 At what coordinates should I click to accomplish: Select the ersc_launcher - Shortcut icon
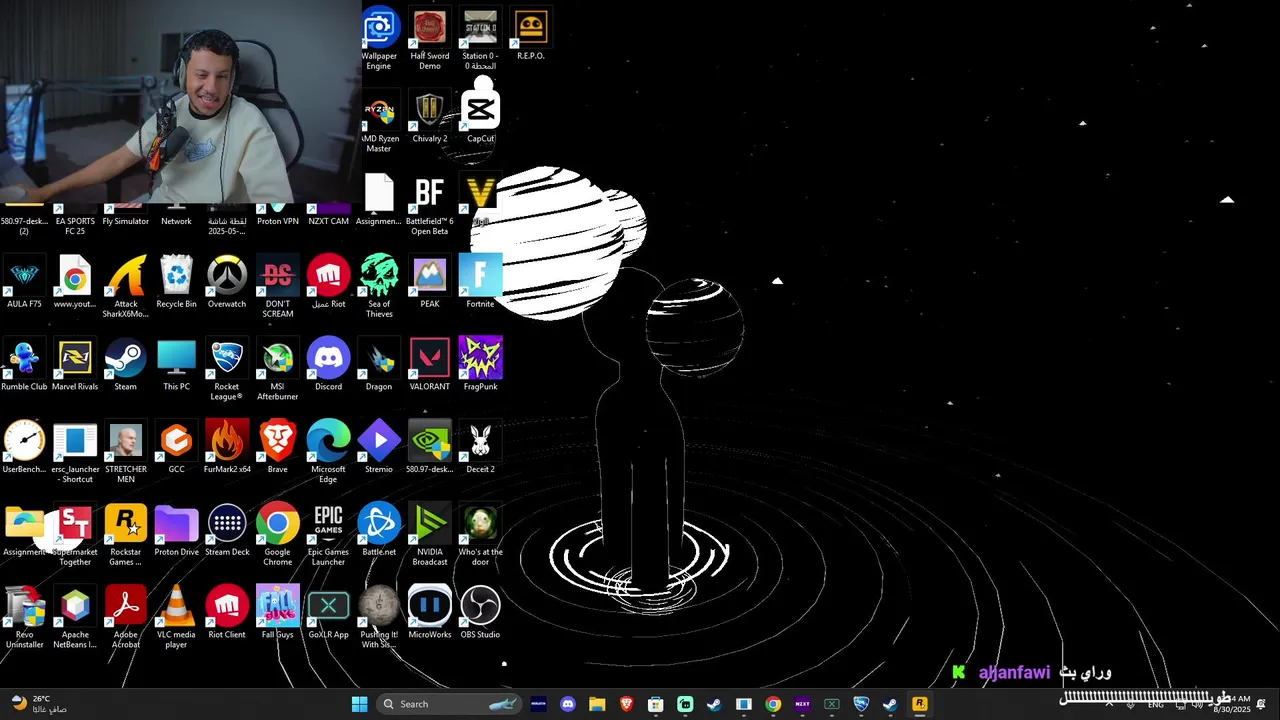click(x=75, y=453)
